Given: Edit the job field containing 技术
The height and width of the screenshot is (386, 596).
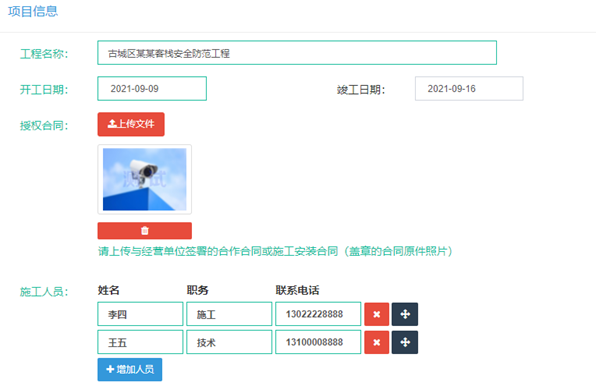Looking at the screenshot, I should (x=229, y=342).
